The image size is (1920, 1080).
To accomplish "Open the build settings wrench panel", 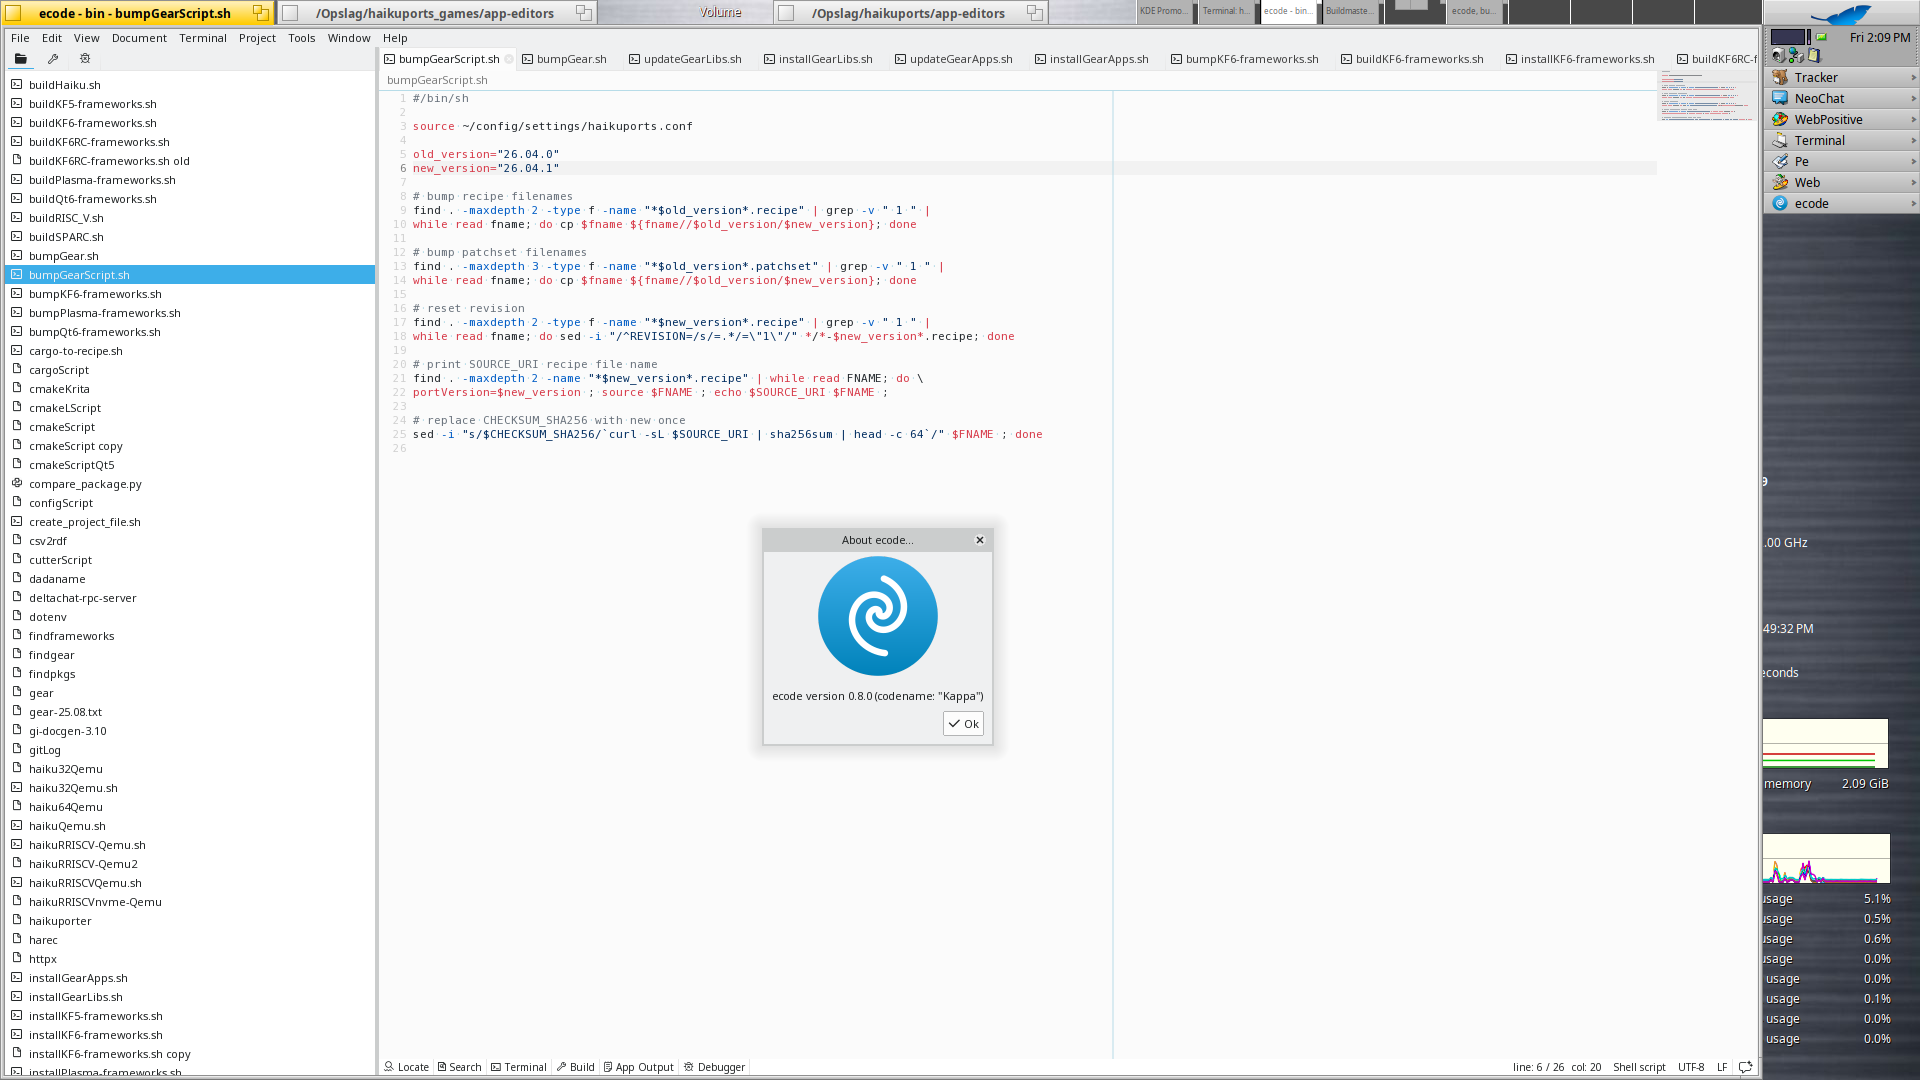I will (x=53, y=59).
